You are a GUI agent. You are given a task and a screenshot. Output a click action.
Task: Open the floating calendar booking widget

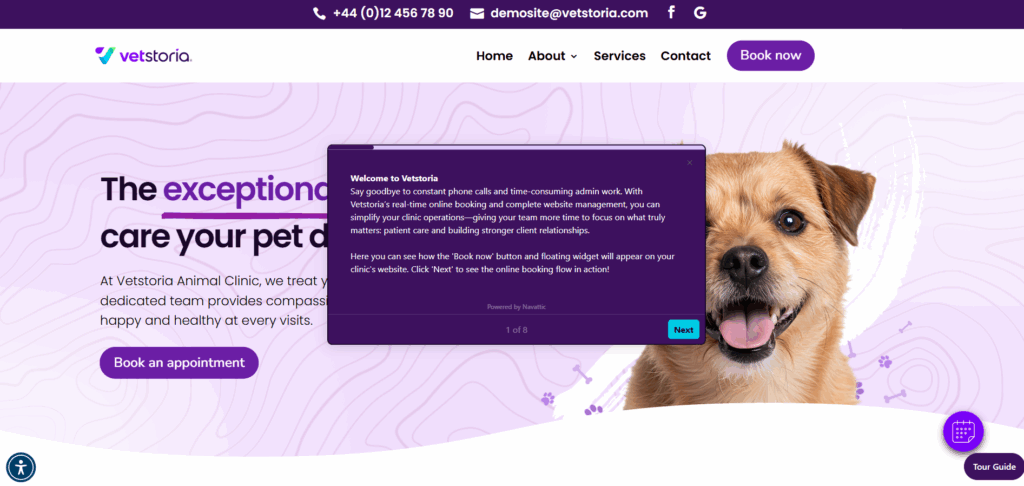point(963,431)
